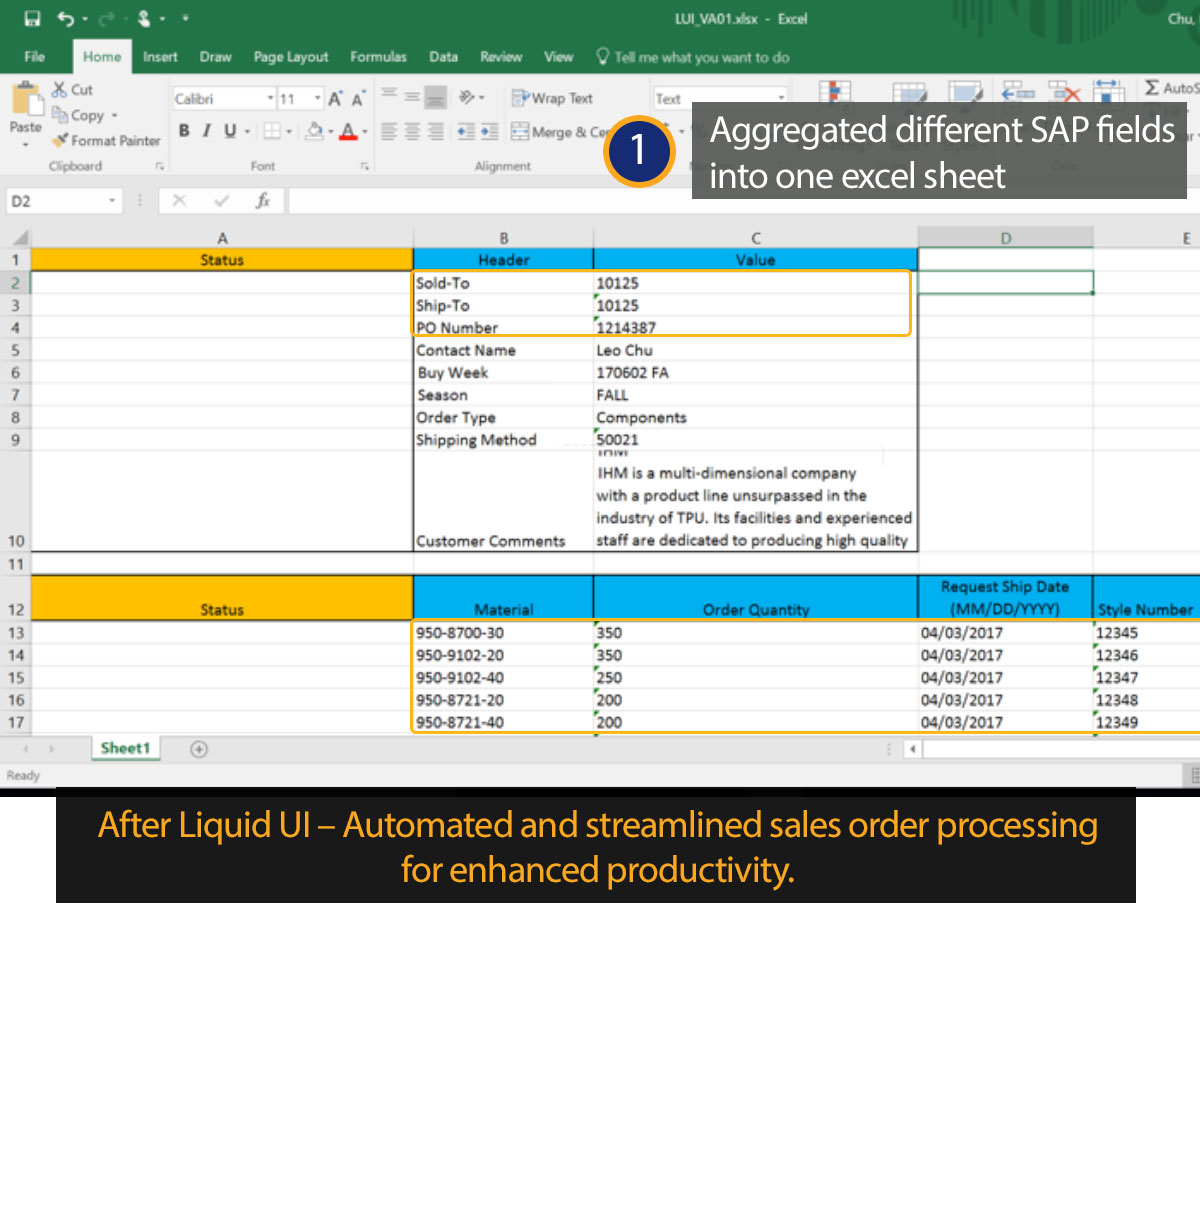Click the Fill Color bucket icon
Image resolution: width=1200 pixels, height=1231 pixels.
(315, 131)
